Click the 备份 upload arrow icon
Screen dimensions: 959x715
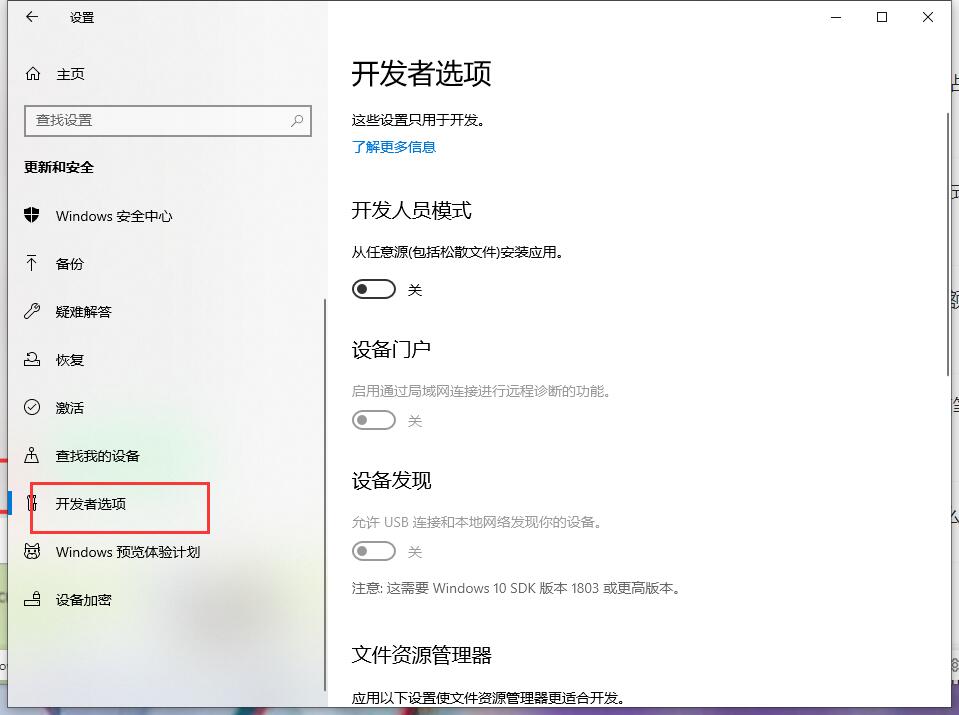(x=32, y=264)
